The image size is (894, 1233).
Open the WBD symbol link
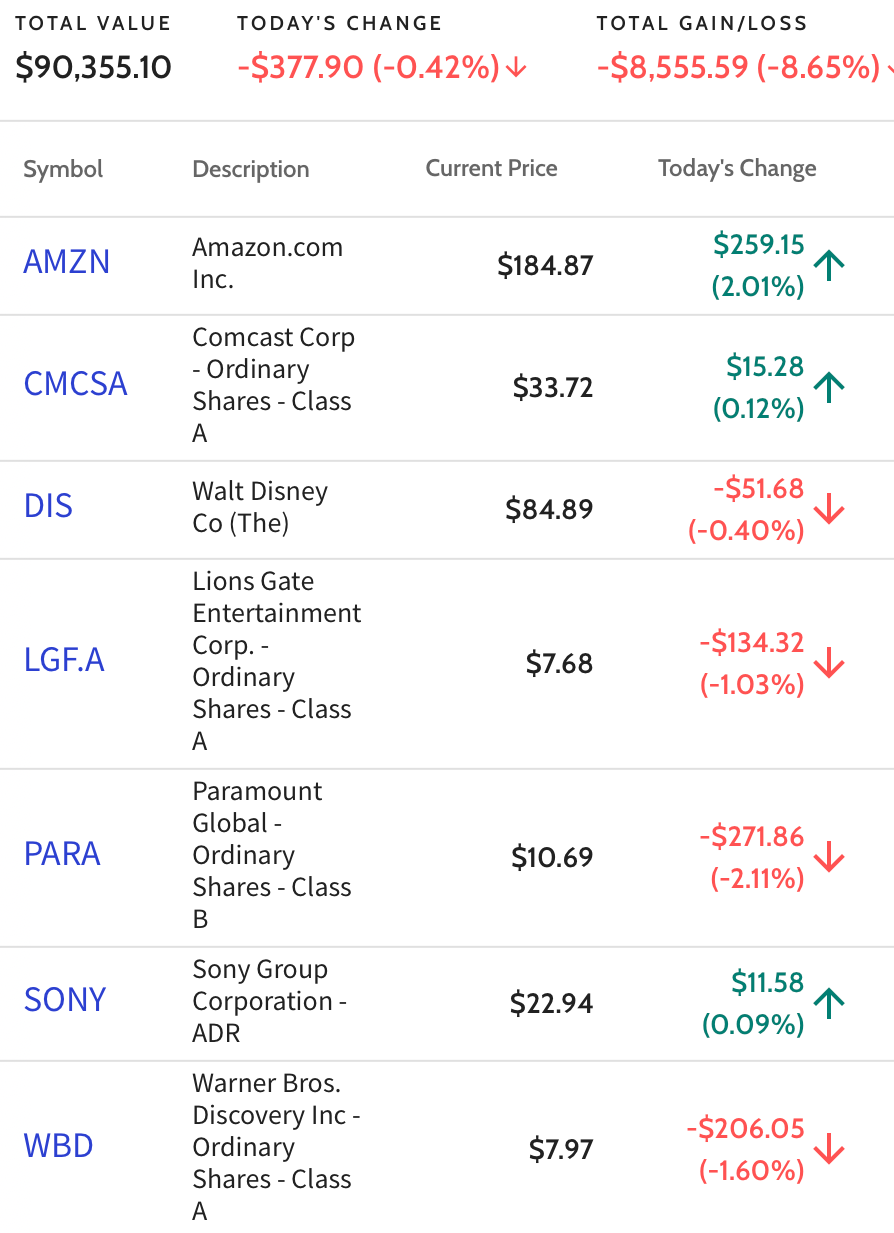[58, 1146]
